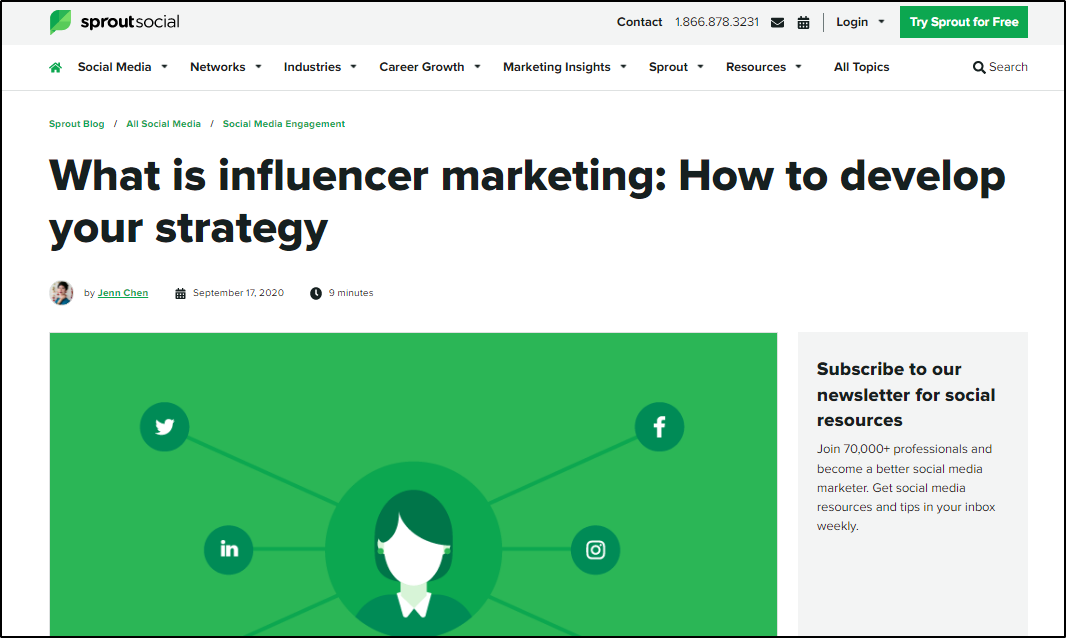Click the envelope email icon in header
This screenshot has height=638, width=1066.
coord(778,22)
